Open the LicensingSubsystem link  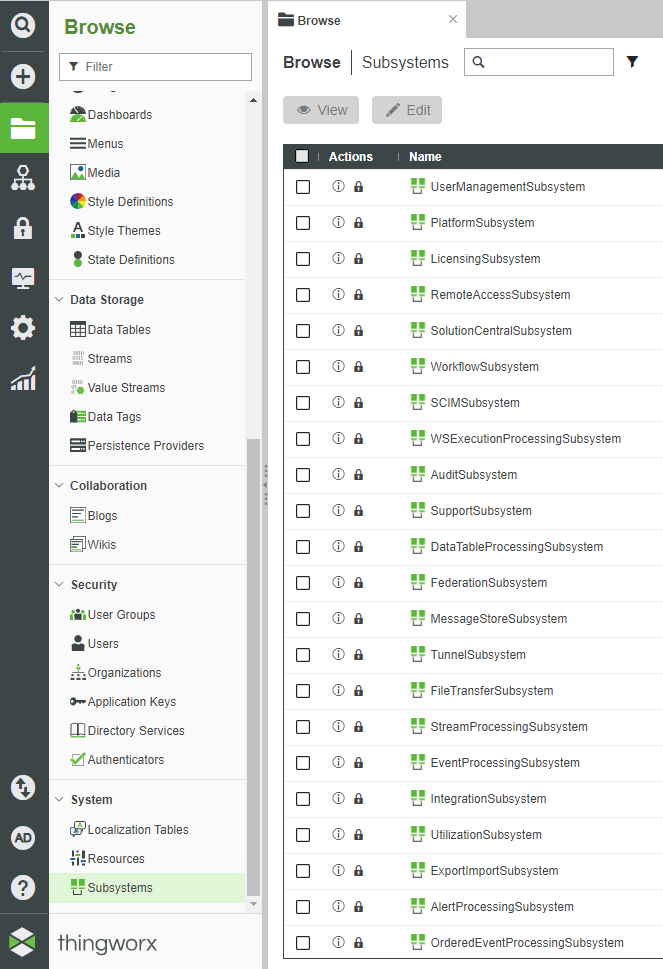tap(484, 259)
